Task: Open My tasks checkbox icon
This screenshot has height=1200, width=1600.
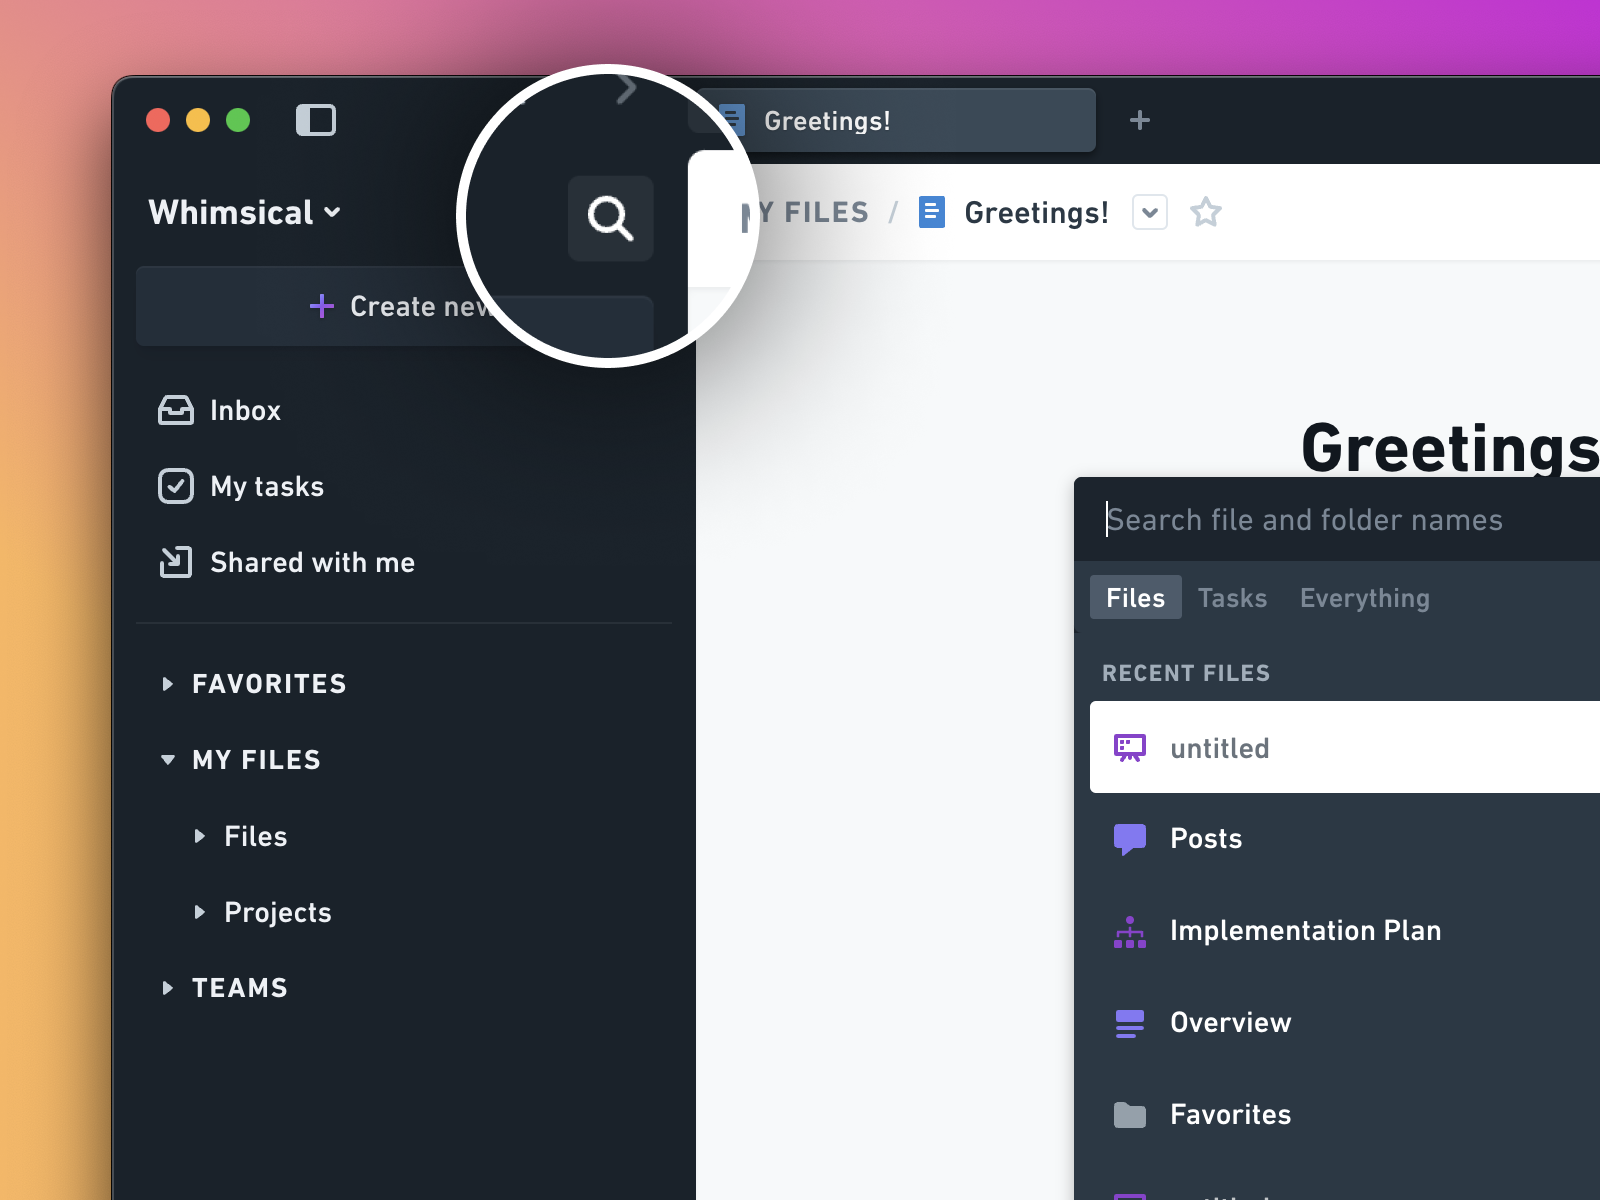Action: coord(176,486)
